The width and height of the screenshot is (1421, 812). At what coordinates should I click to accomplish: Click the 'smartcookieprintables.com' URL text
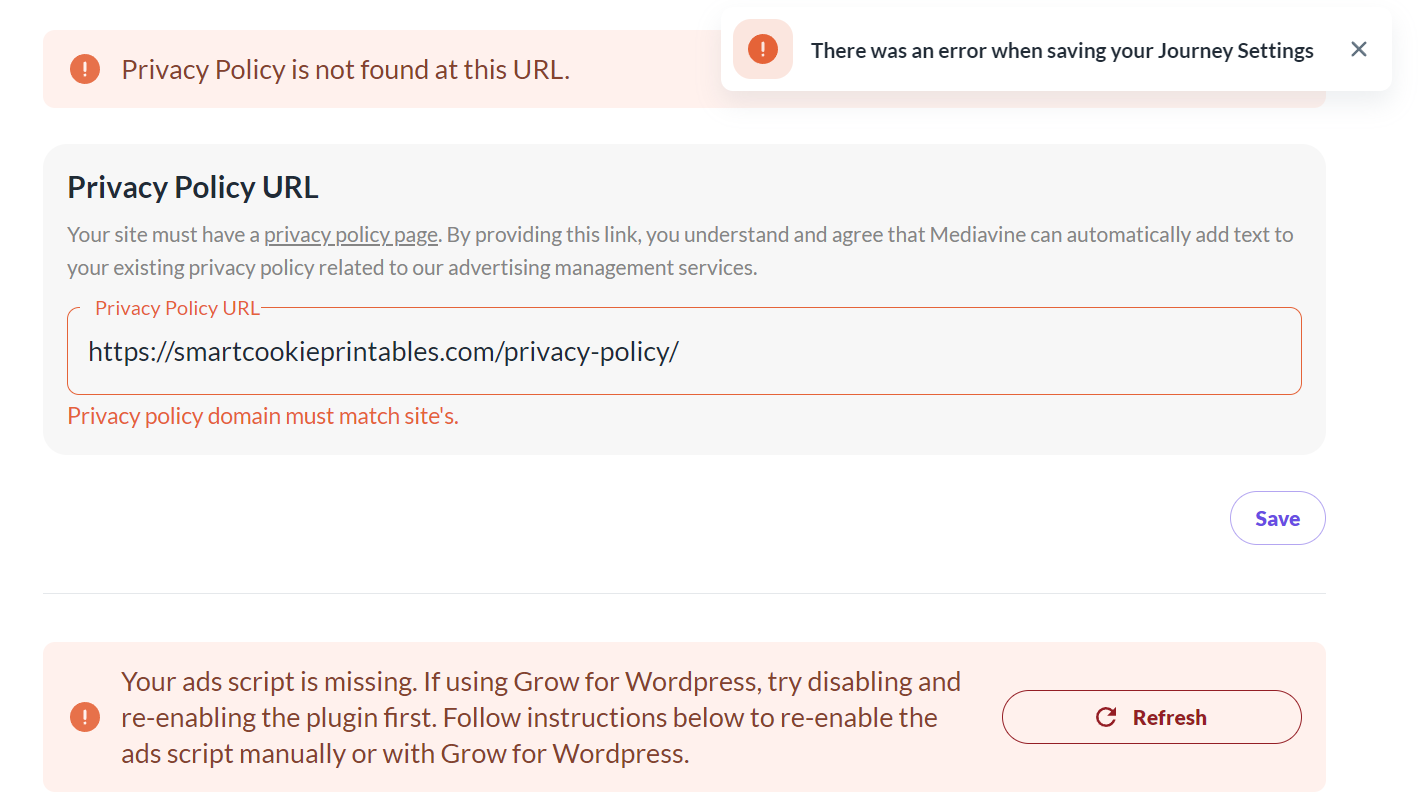[x=335, y=352]
